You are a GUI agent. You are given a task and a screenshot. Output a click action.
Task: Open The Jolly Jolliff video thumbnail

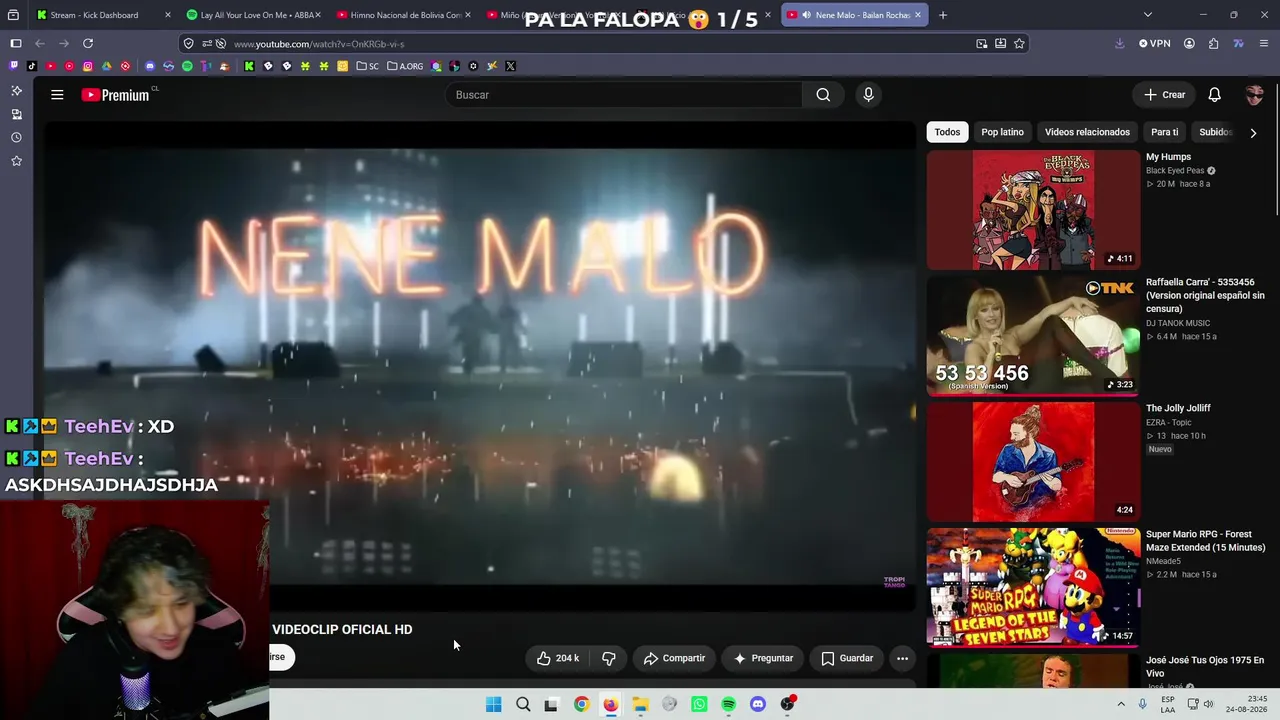click(1033, 462)
